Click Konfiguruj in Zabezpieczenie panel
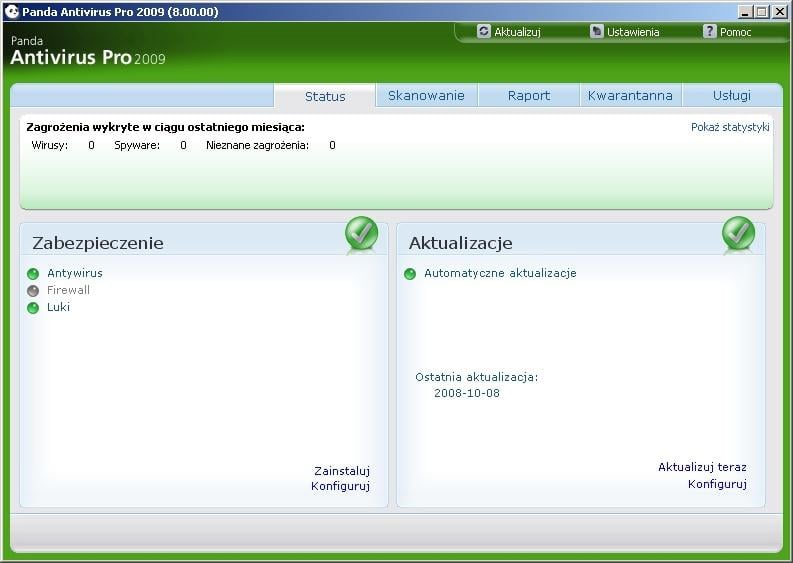This screenshot has width=793, height=563. pos(340,486)
